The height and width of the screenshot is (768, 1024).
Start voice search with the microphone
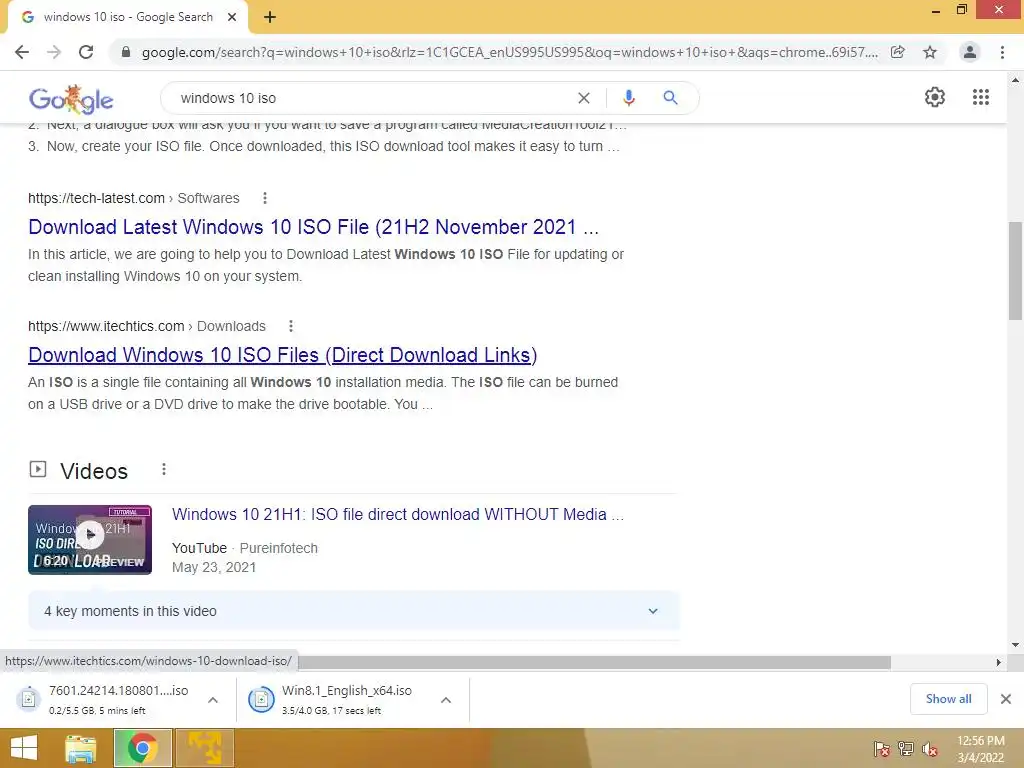tap(629, 98)
